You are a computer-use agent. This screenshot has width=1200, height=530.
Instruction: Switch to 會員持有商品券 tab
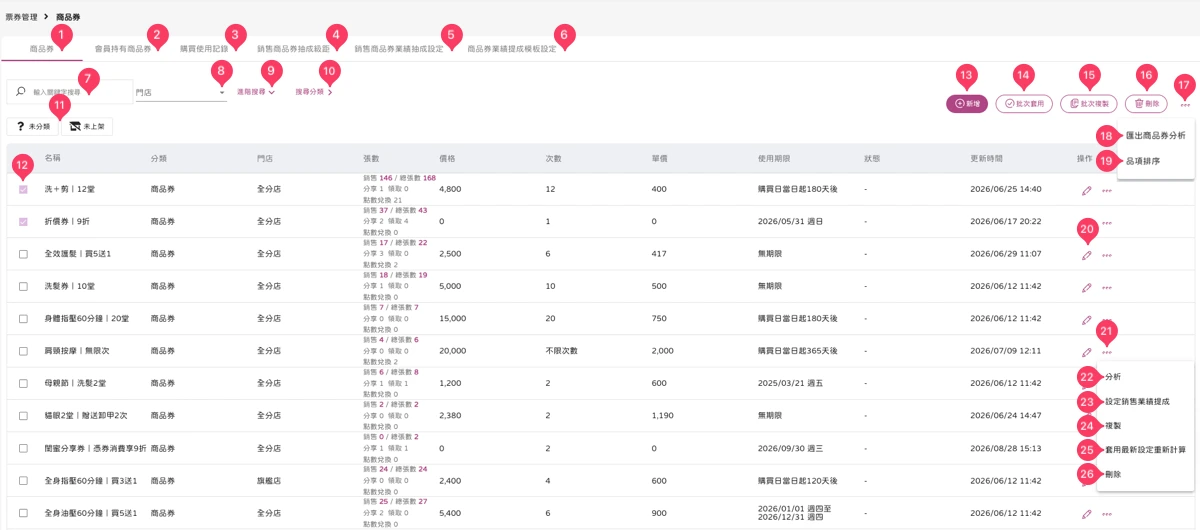[123, 47]
